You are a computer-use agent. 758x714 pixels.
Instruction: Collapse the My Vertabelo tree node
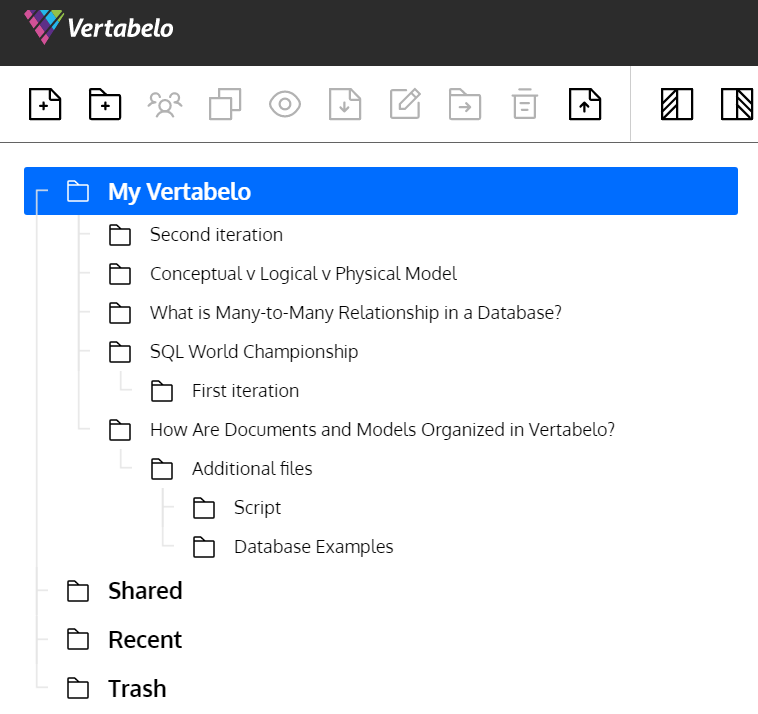[42, 192]
